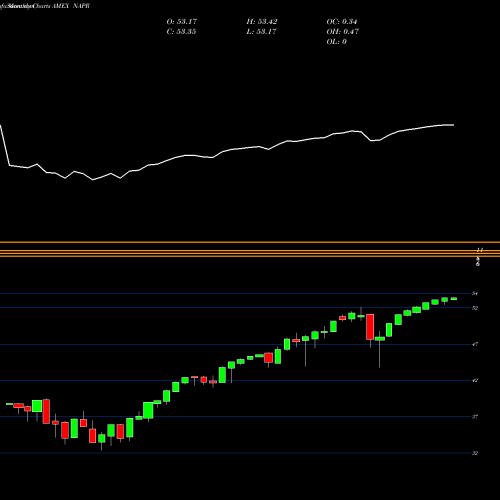Click the end point of the white line chart

point(453,125)
